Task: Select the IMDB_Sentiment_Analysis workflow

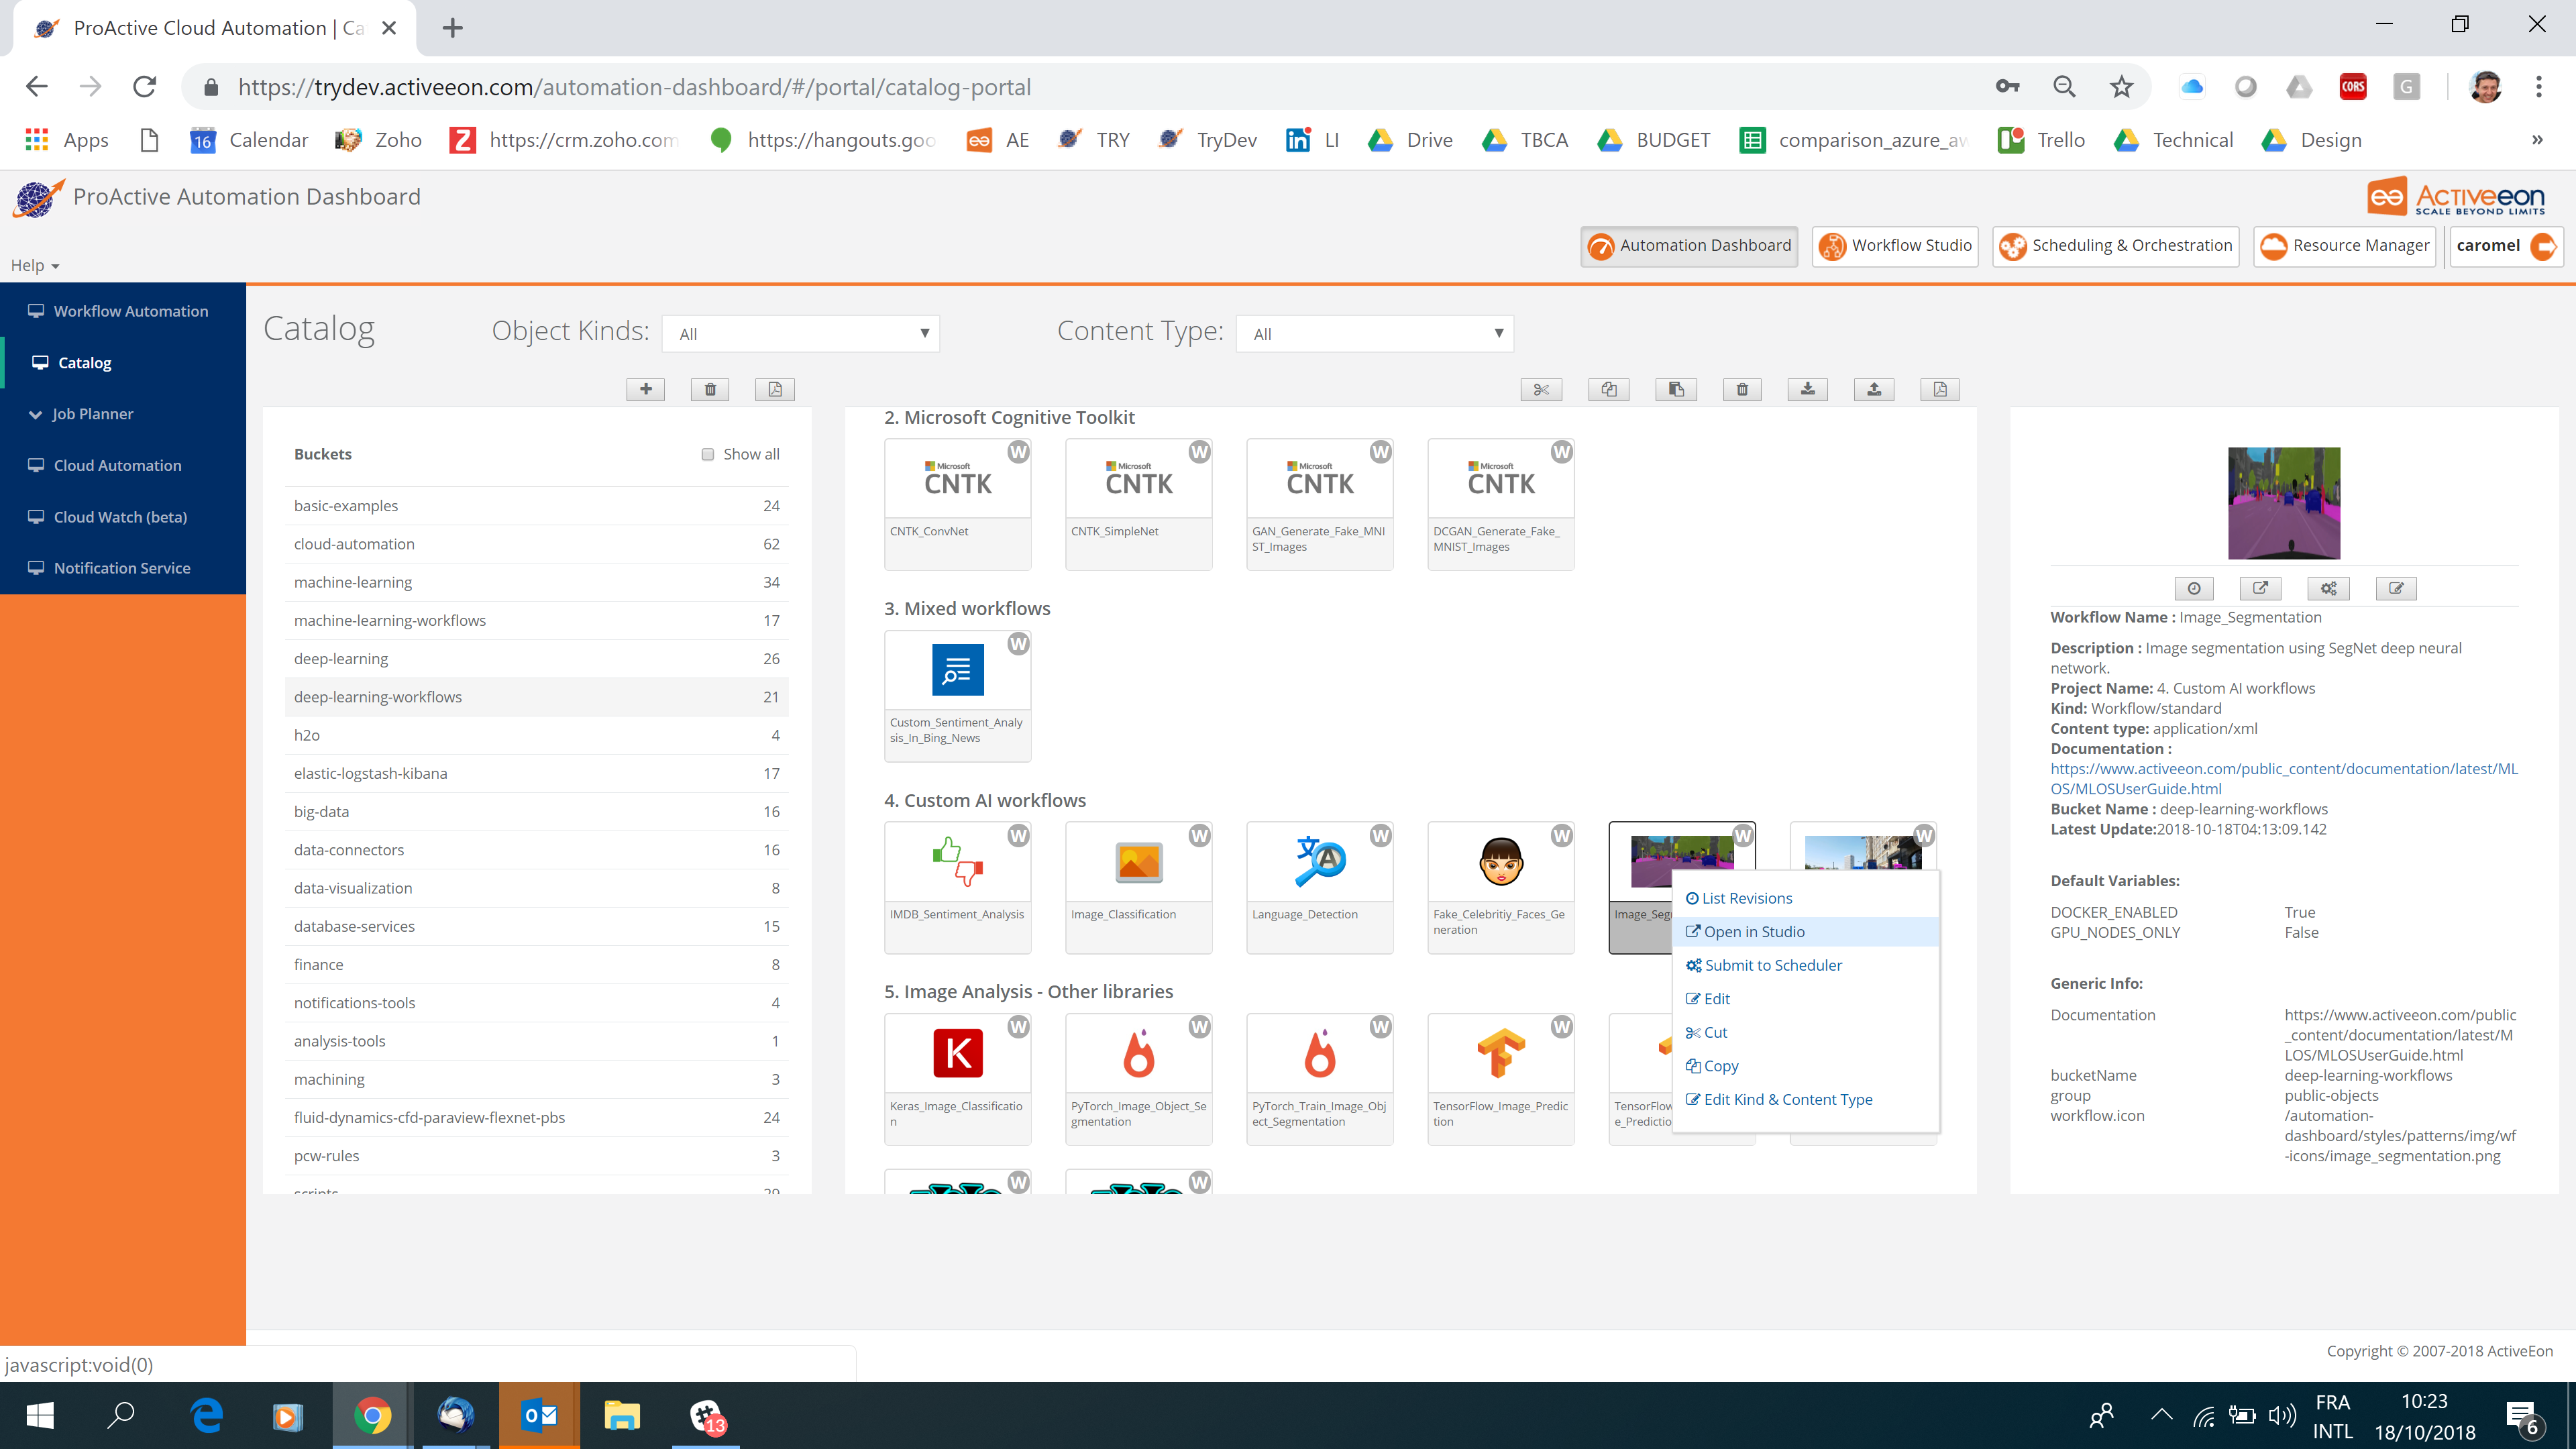Action: pyautogui.click(x=958, y=887)
